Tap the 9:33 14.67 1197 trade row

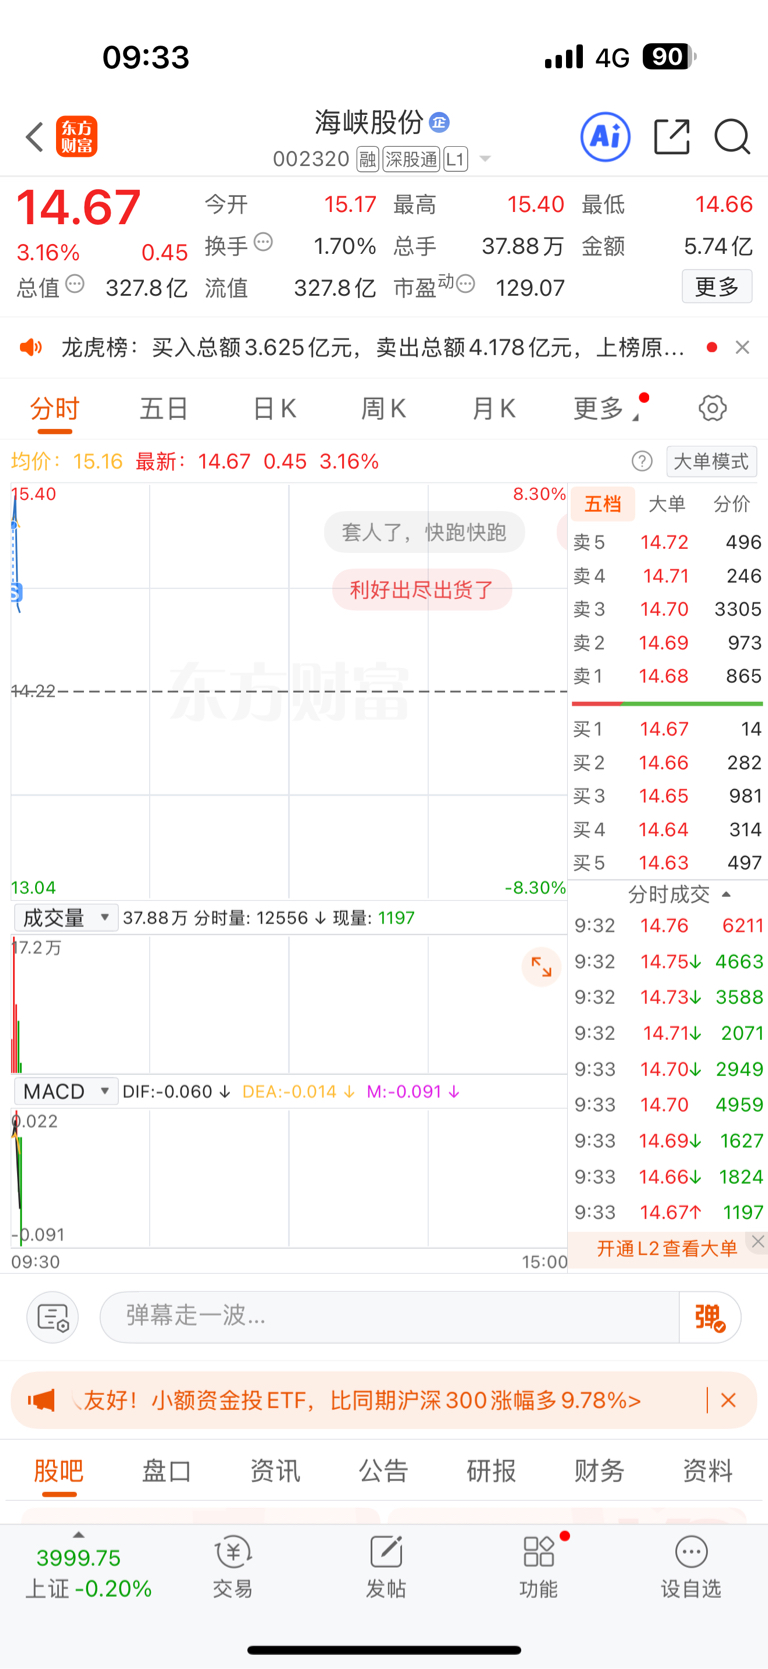[668, 1212]
